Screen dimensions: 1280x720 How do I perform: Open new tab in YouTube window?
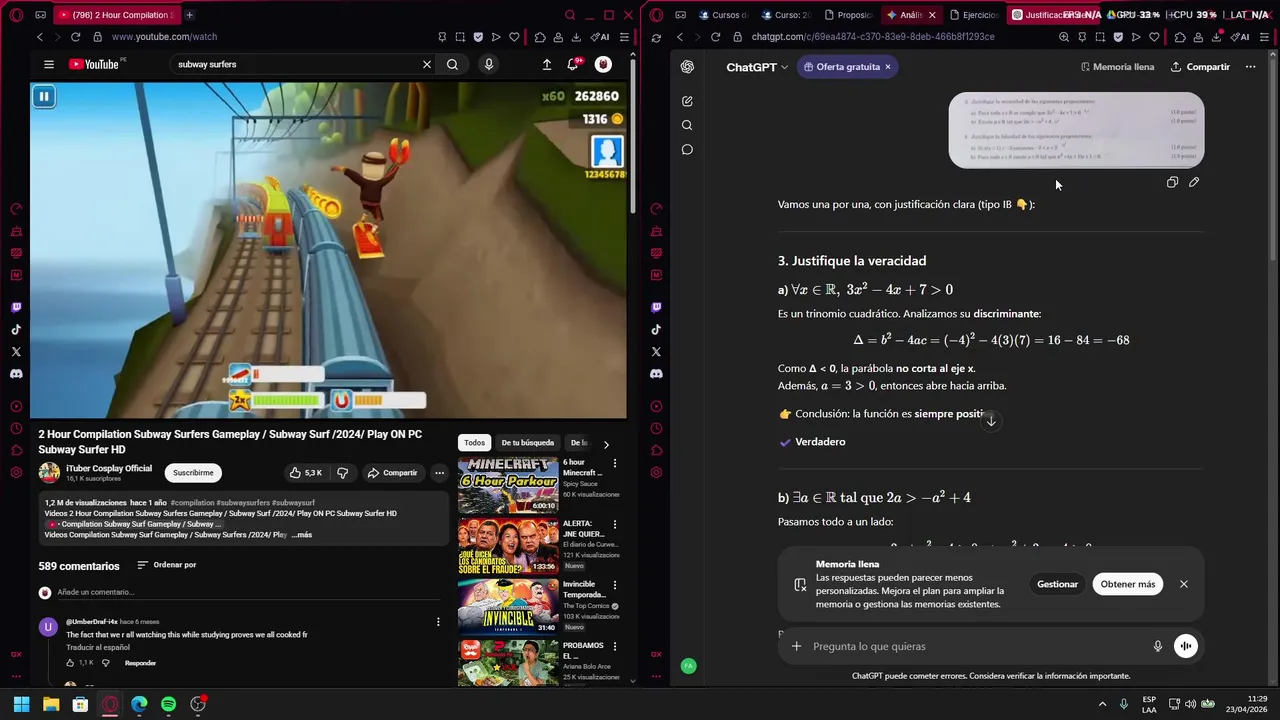[189, 15]
